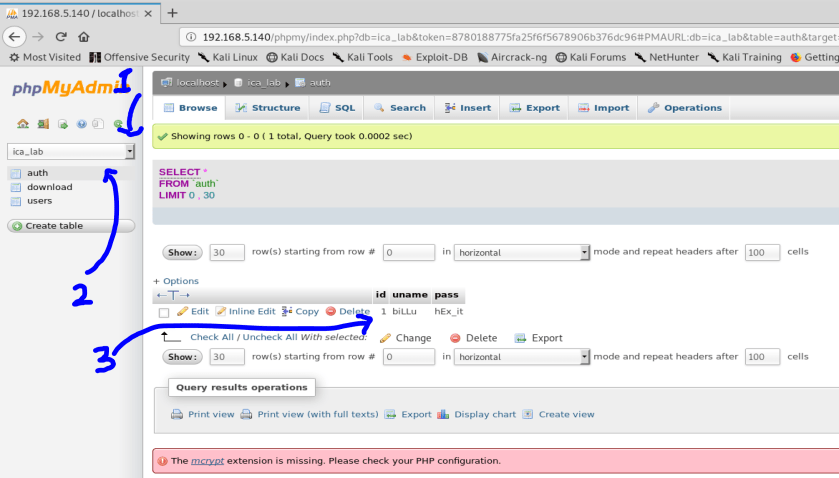Click the Copy row icon
This screenshot has height=478, width=839.
287,312
